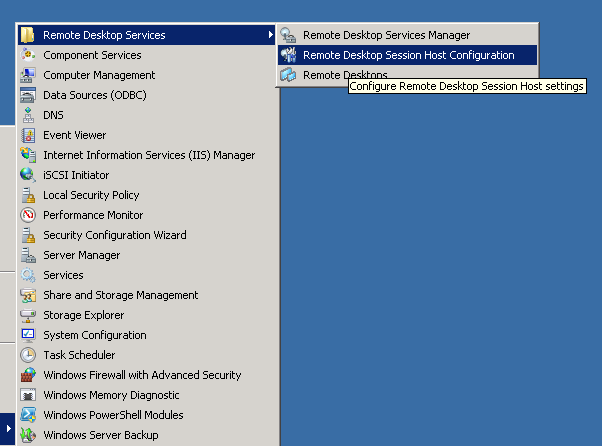The width and height of the screenshot is (602, 446).
Task: Click the Windows PowerShell Modules icon
Action: click(x=28, y=415)
